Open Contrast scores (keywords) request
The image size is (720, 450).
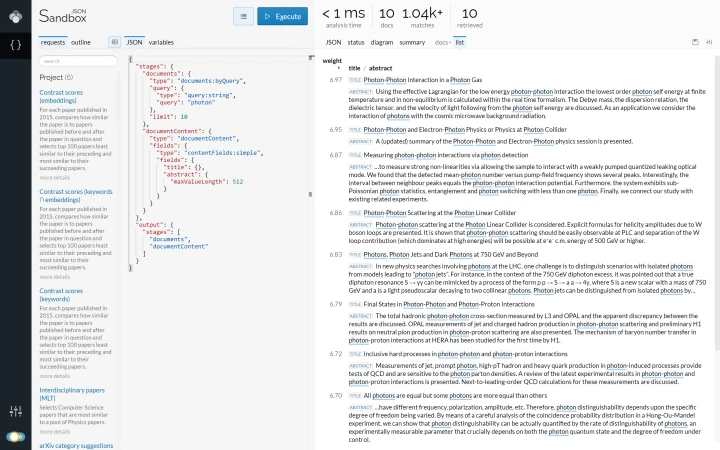[x=61, y=295]
